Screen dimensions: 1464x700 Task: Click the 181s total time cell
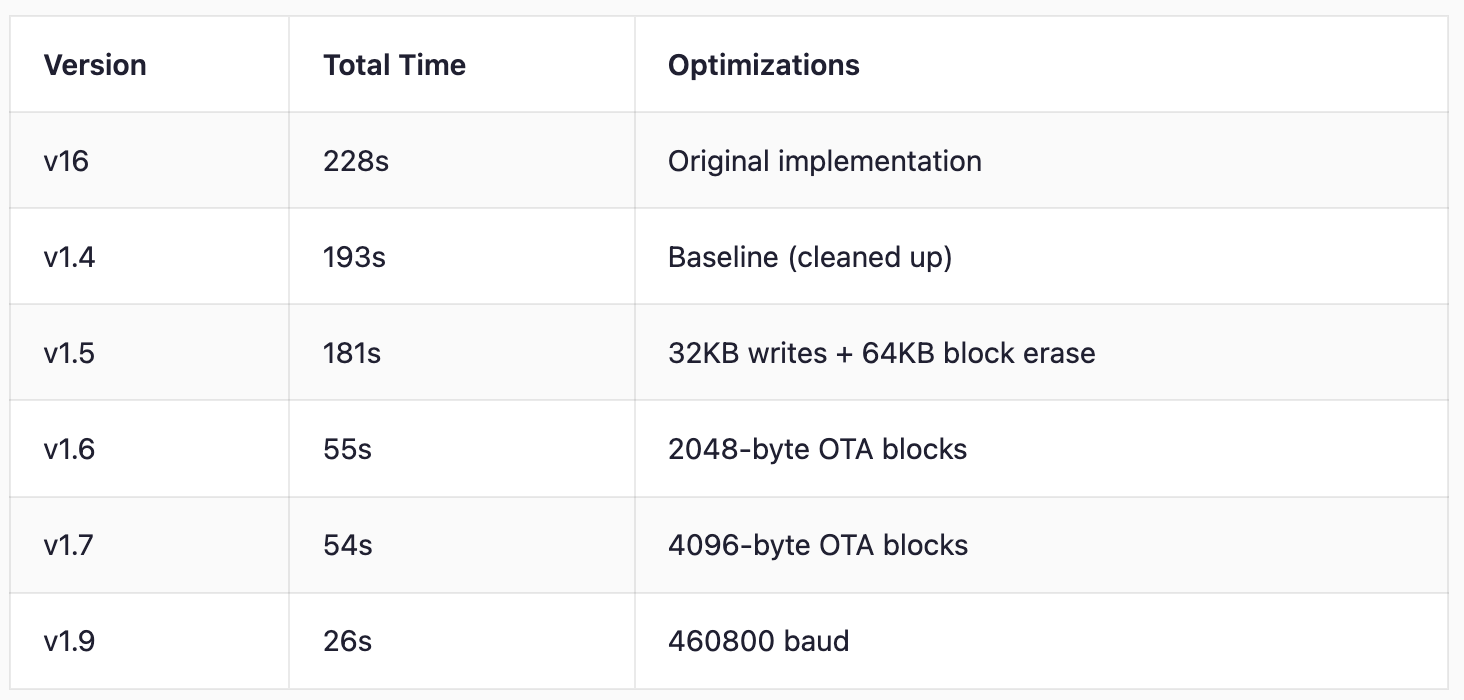tap(352, 353)
